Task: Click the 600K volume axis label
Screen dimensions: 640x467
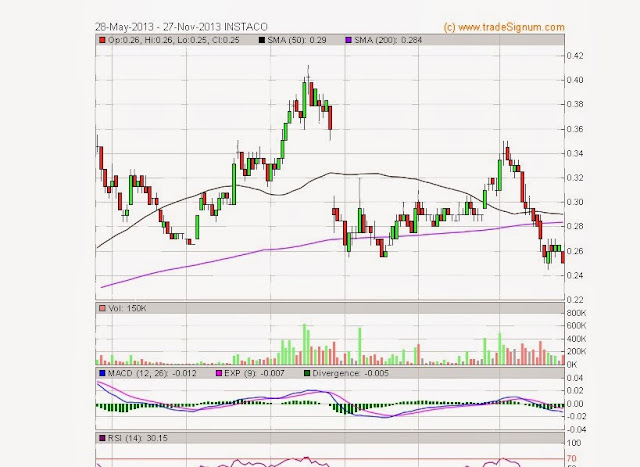Action: [576, 326]
